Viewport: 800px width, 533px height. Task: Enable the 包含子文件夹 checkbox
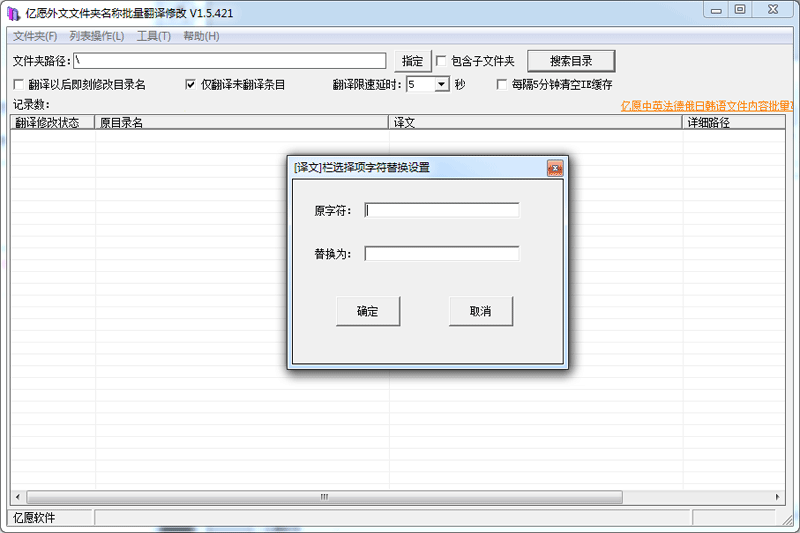tap(442, 61)
